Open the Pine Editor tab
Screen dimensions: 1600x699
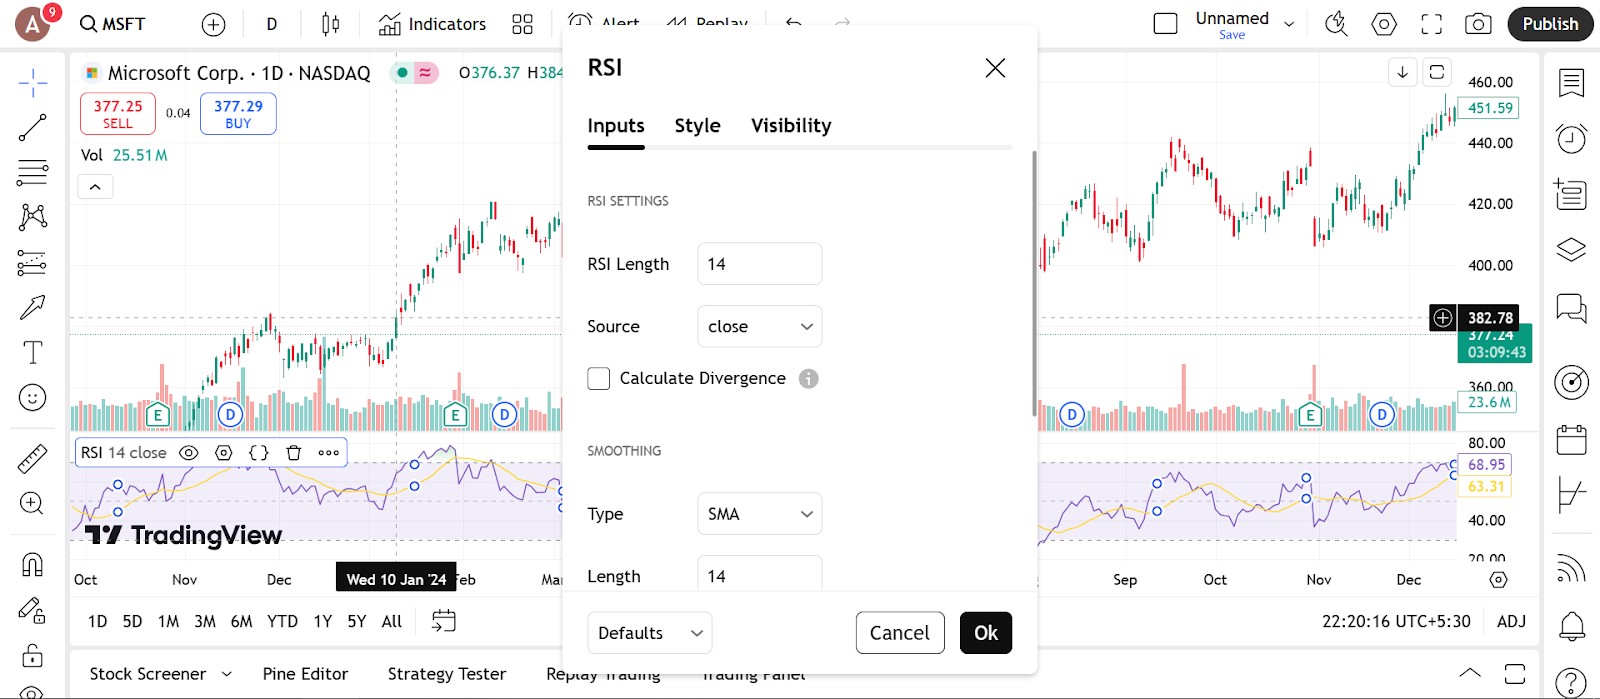coord(305,675)
